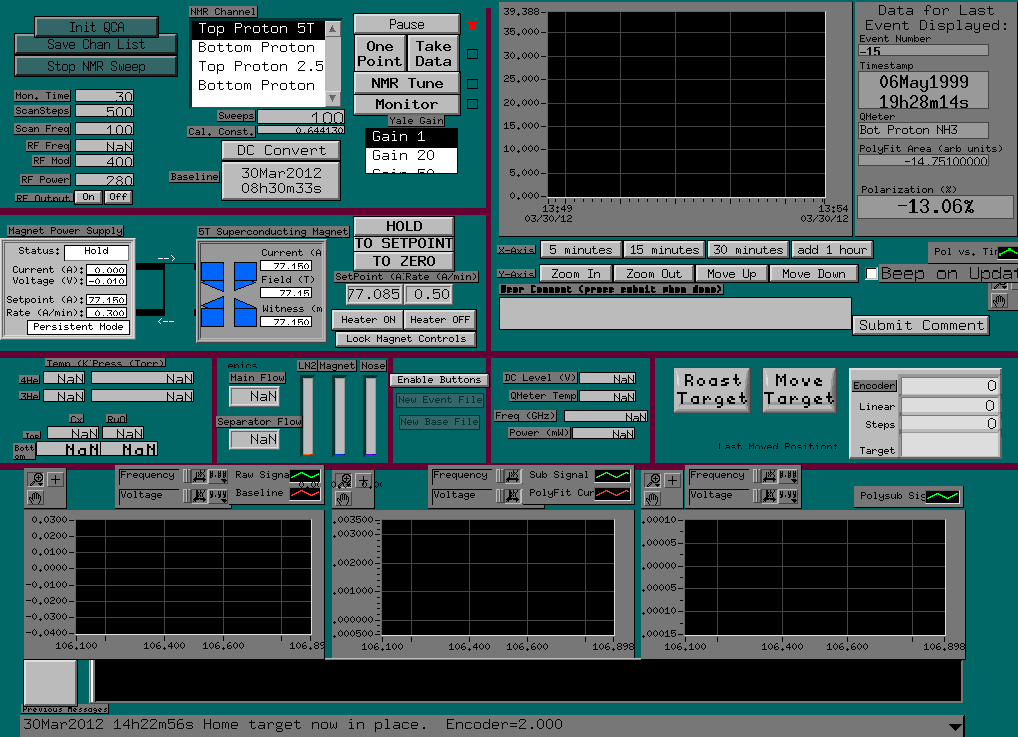1018x737 pixels.
Task: Toggle red indicator next to Pause
Action: coord(473,27)
